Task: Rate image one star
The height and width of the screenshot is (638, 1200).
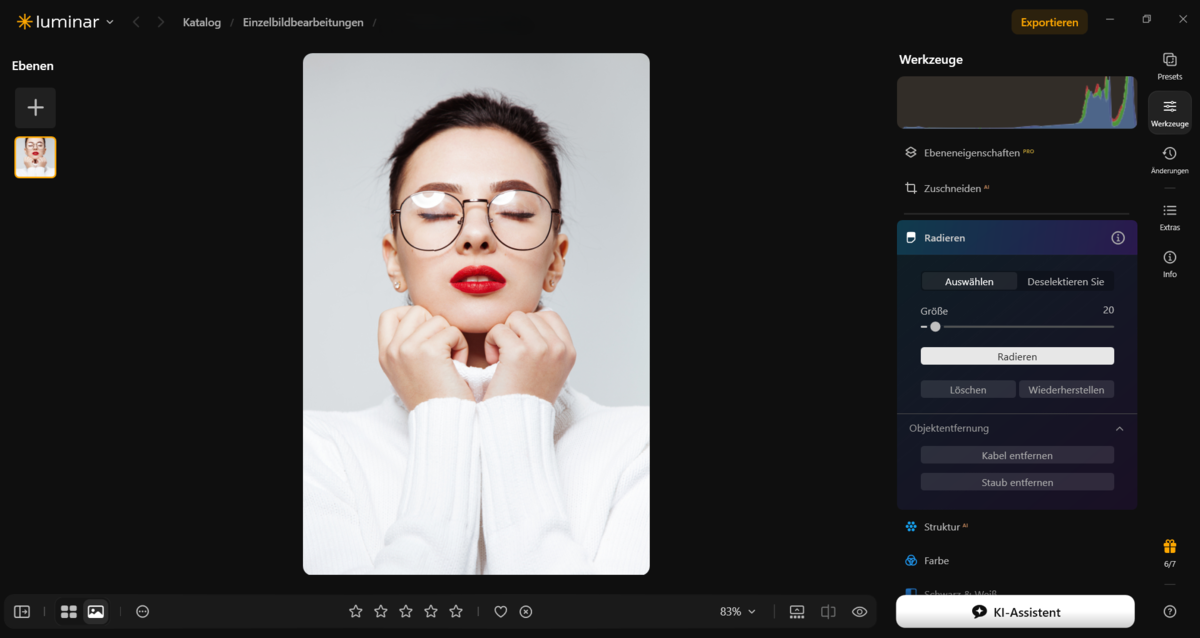Action: [356, 611]
